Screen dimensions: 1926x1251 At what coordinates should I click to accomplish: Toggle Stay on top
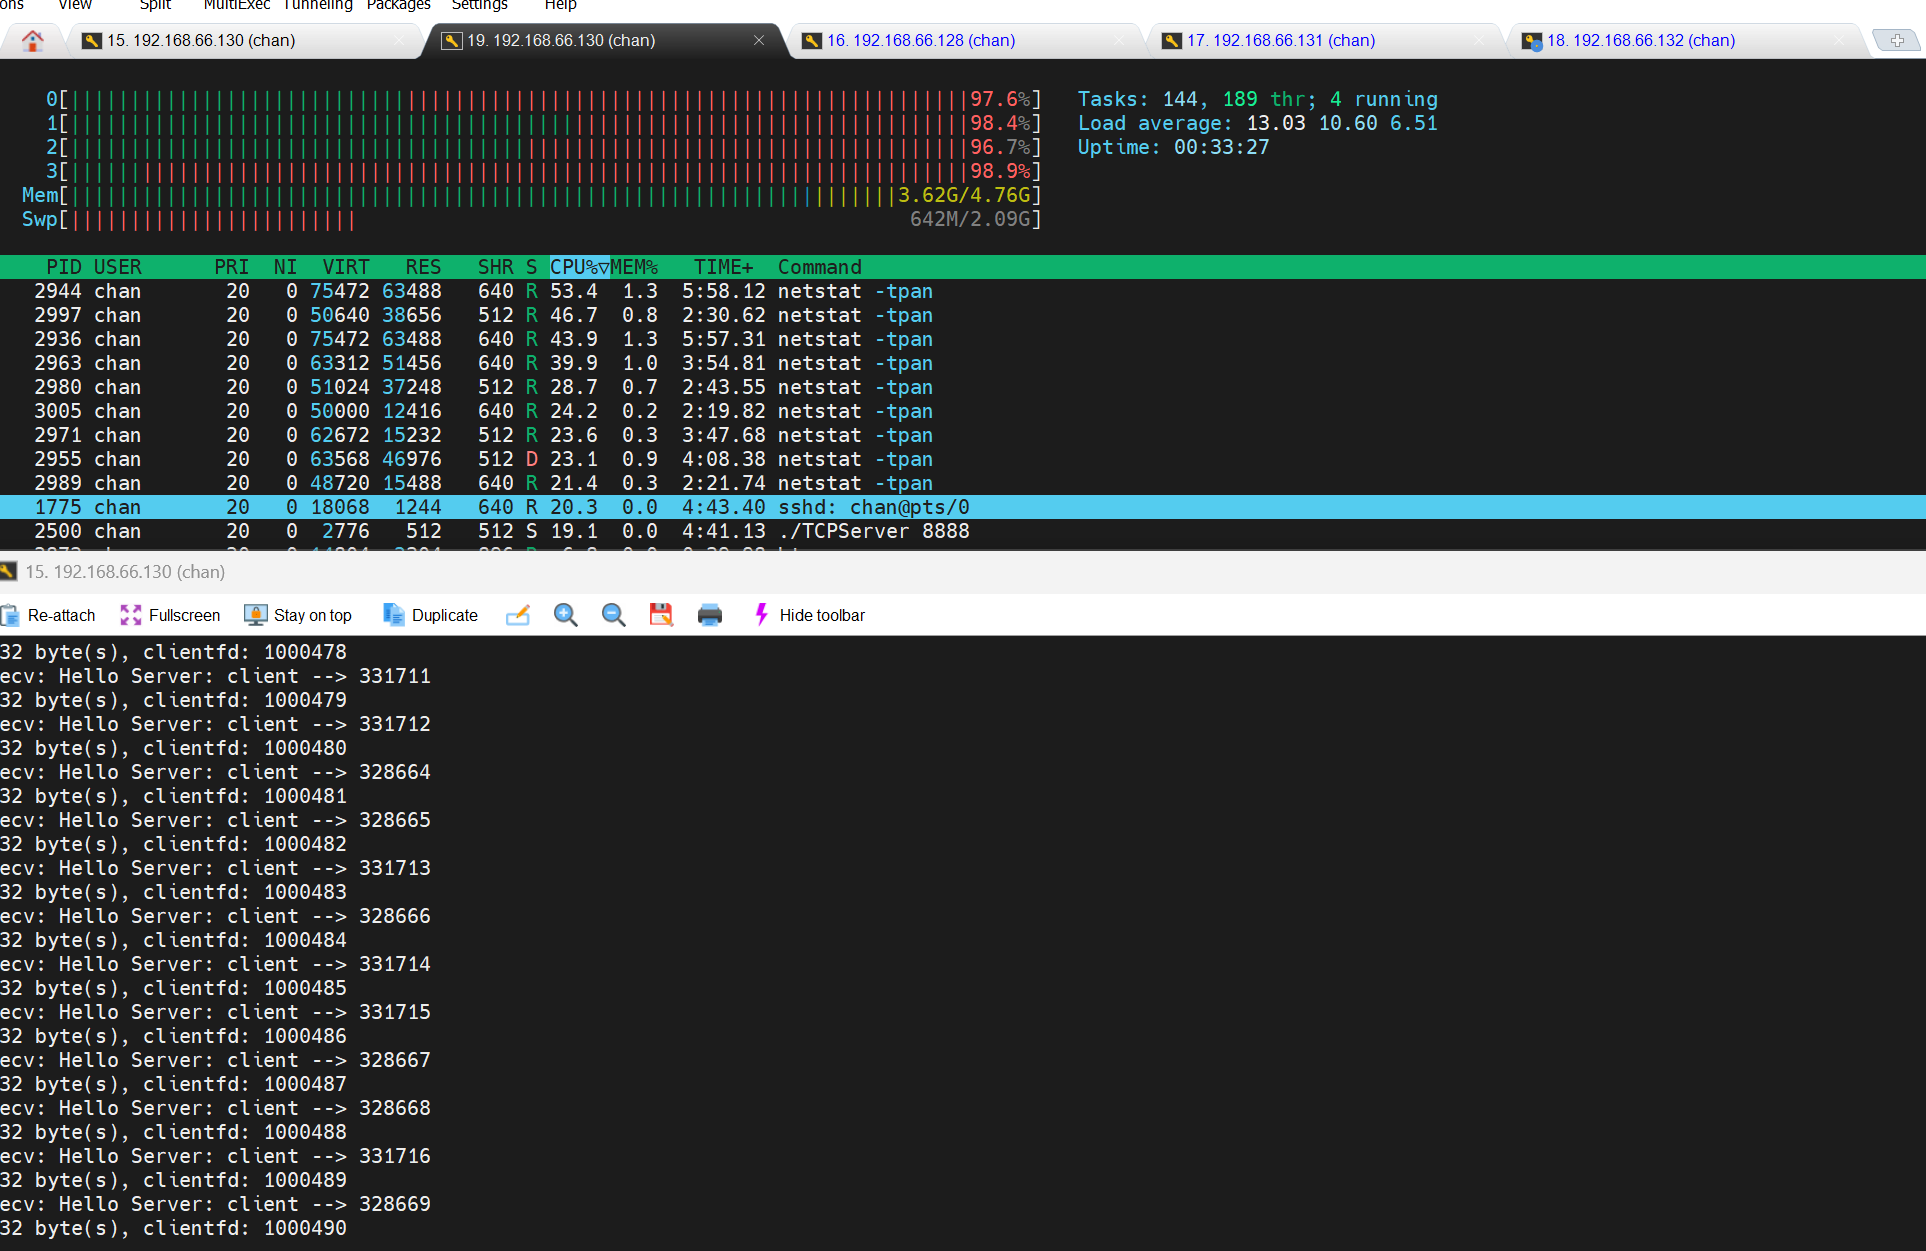pos(298,615)
